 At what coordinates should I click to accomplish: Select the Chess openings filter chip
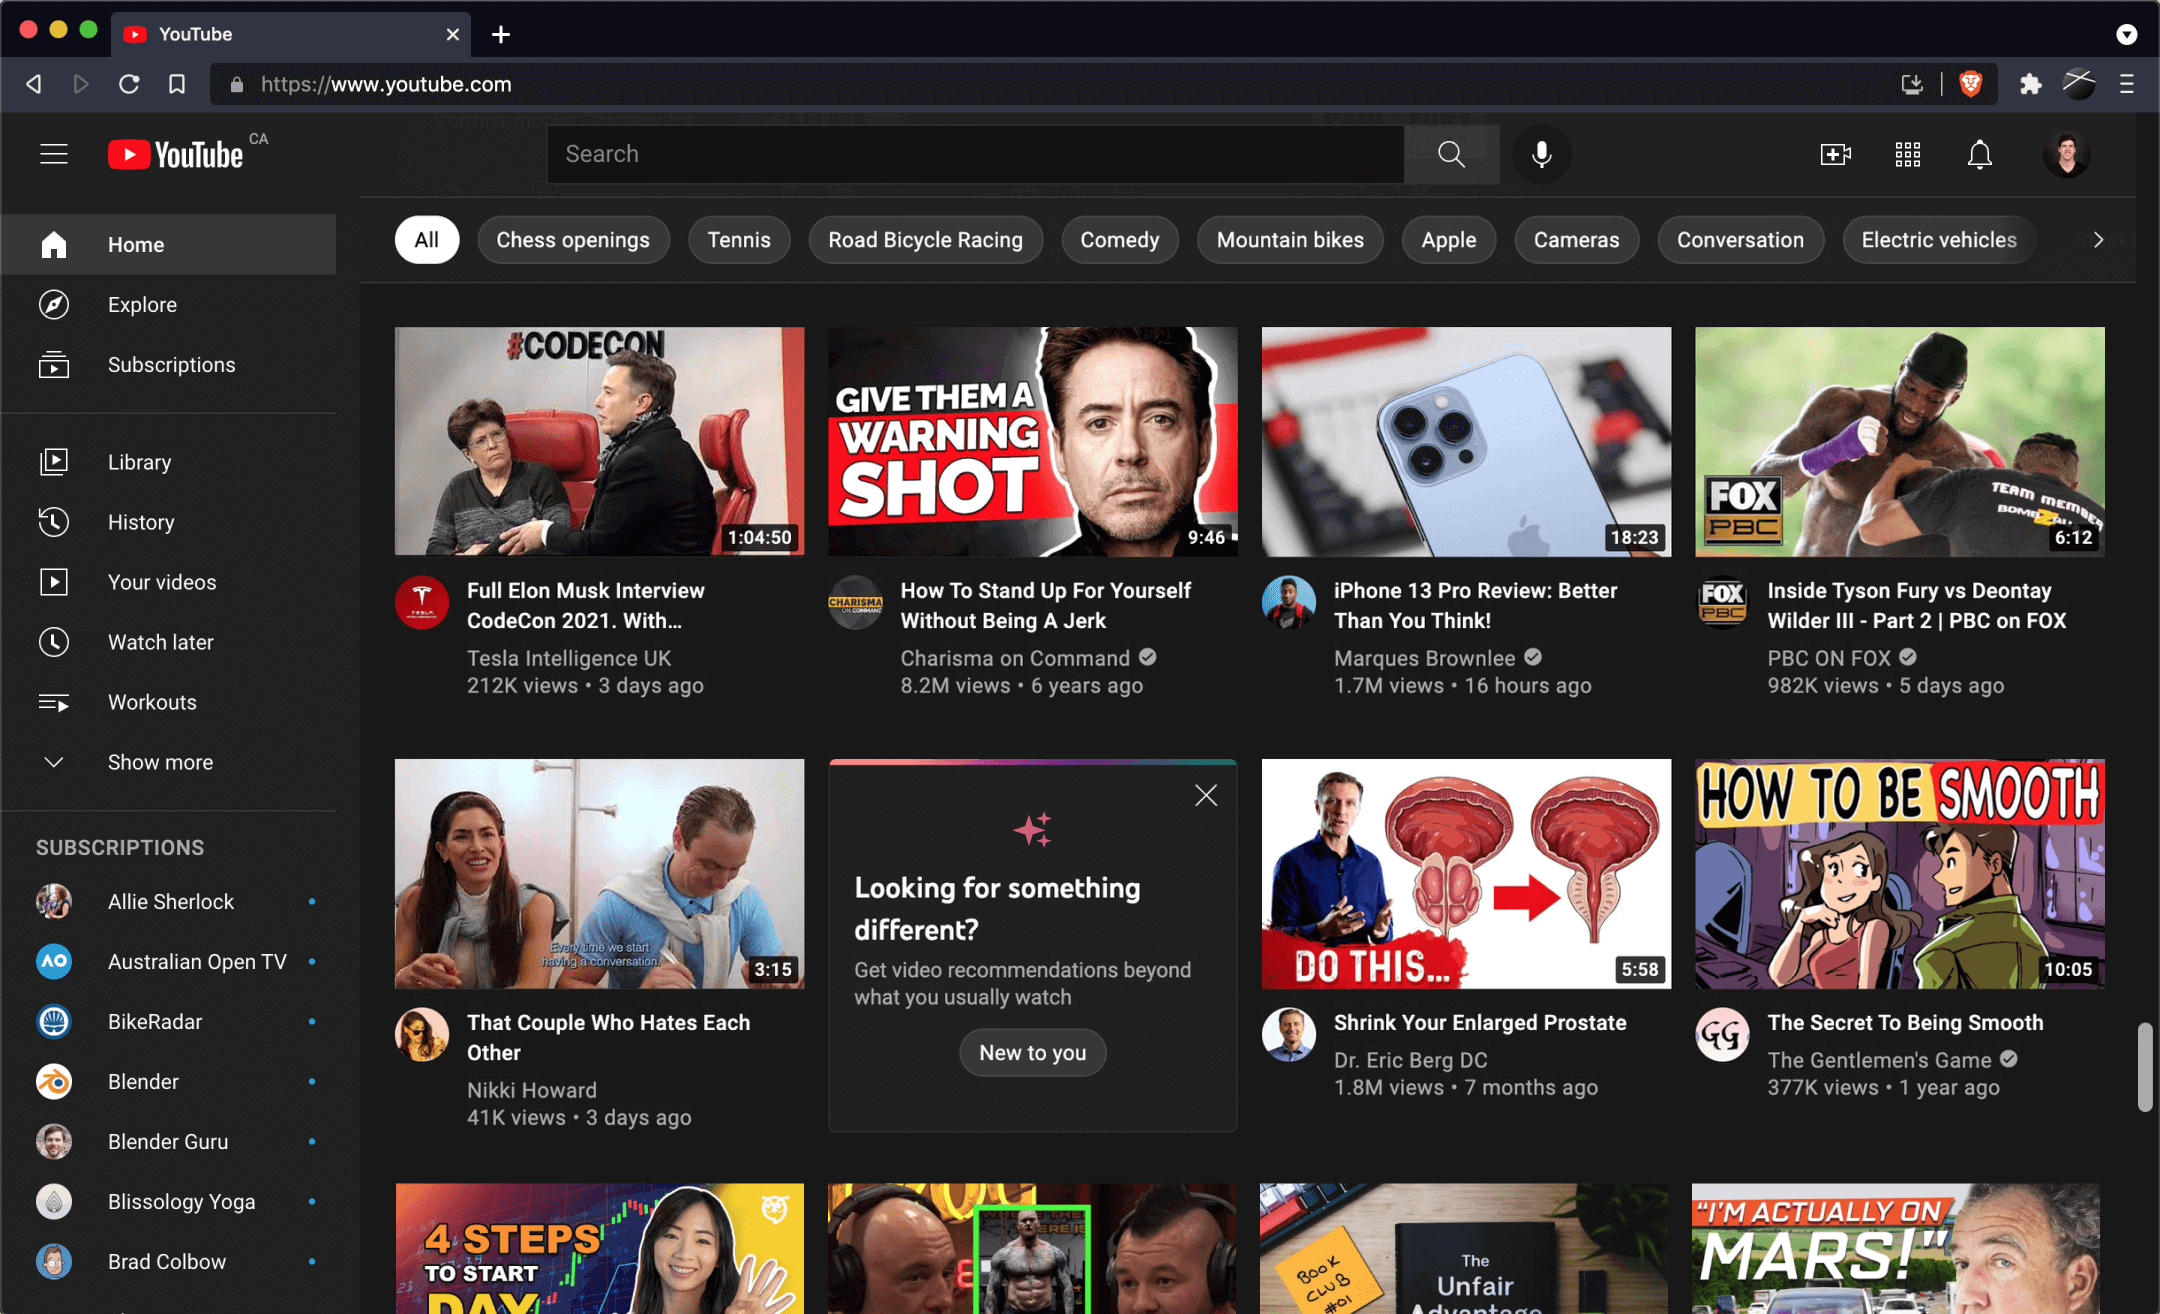coord(573,240)
